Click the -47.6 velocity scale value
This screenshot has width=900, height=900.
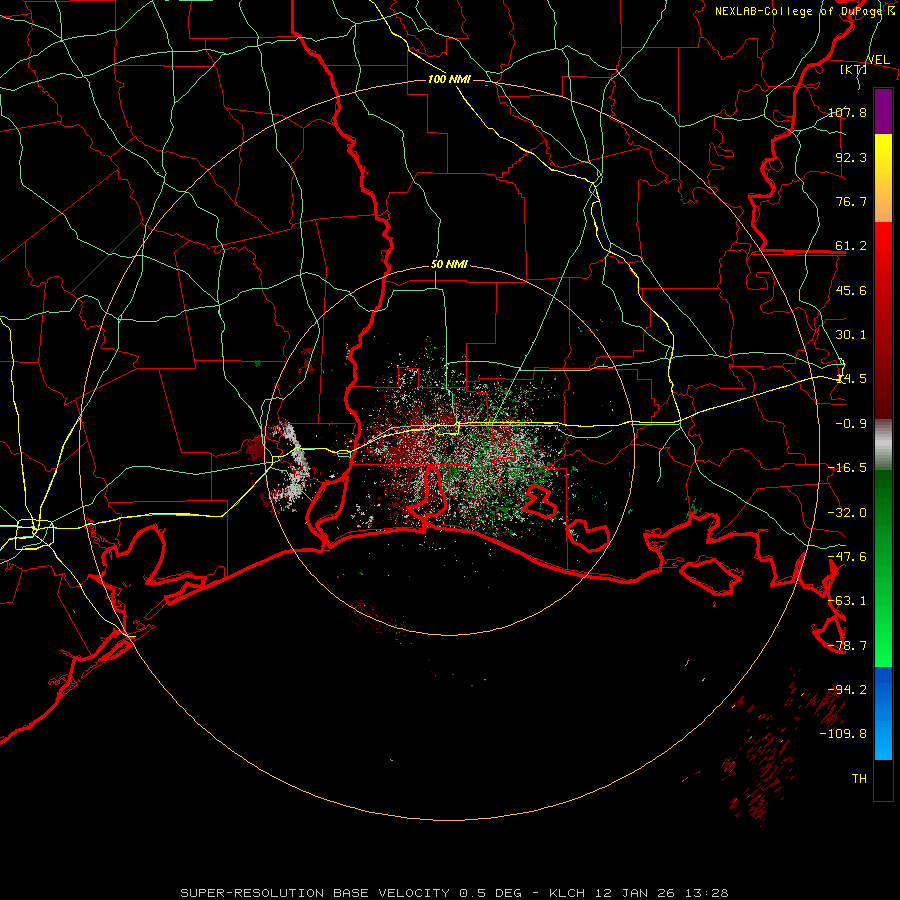tap(847, 557)
